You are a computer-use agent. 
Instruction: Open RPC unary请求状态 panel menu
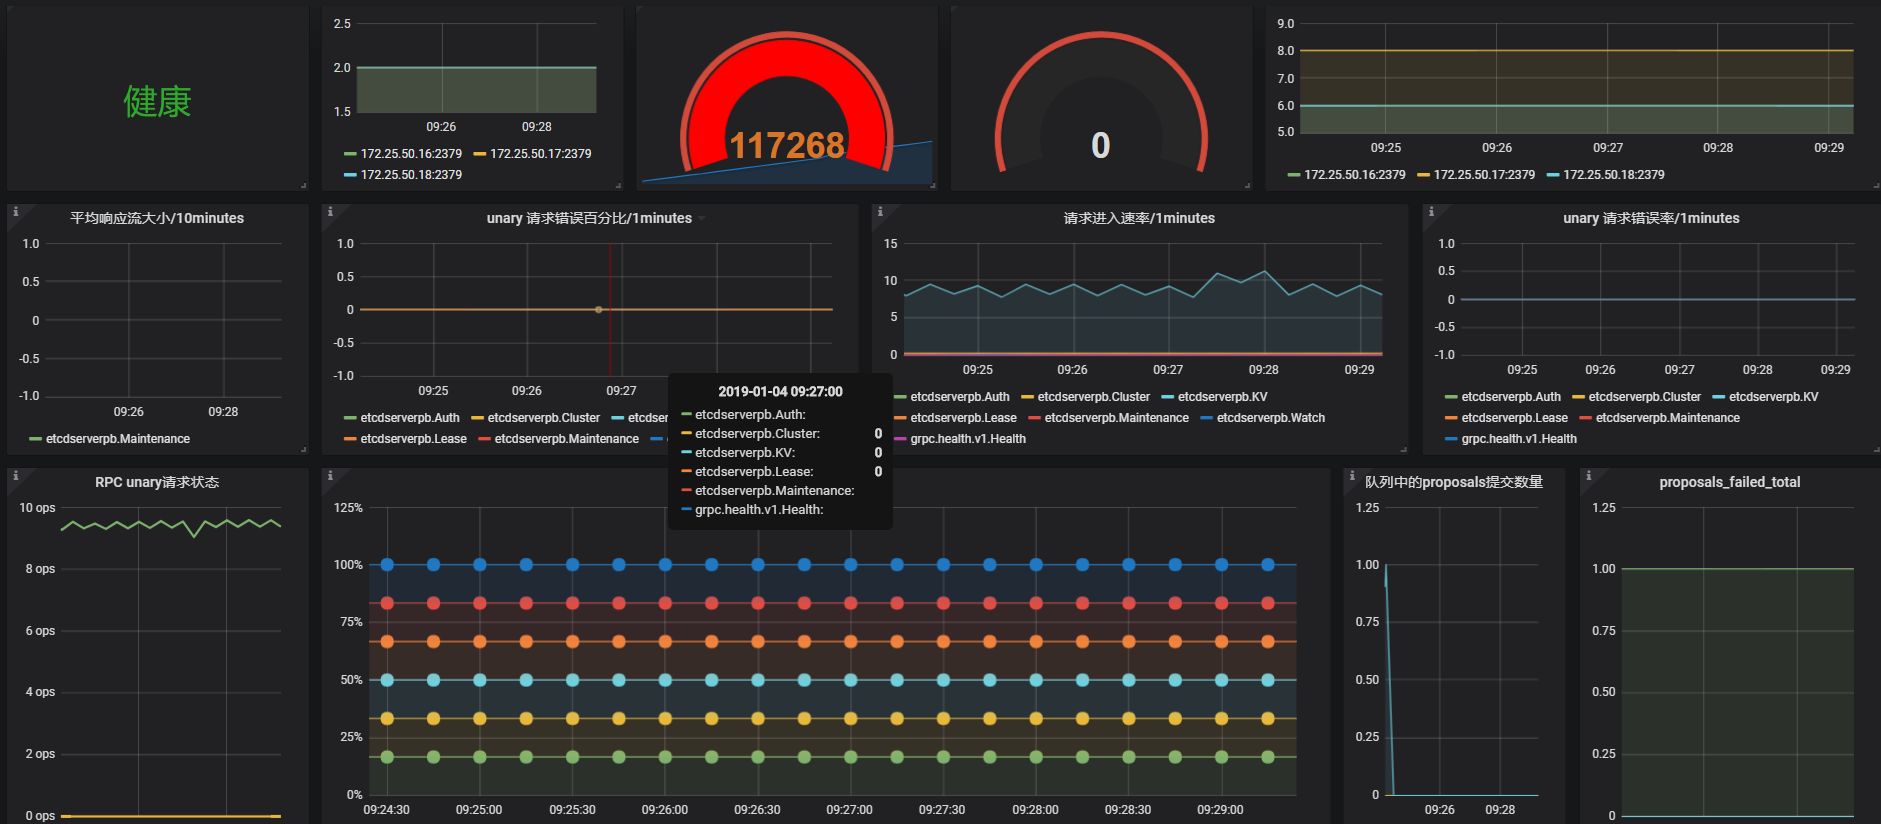click(157, 482)
